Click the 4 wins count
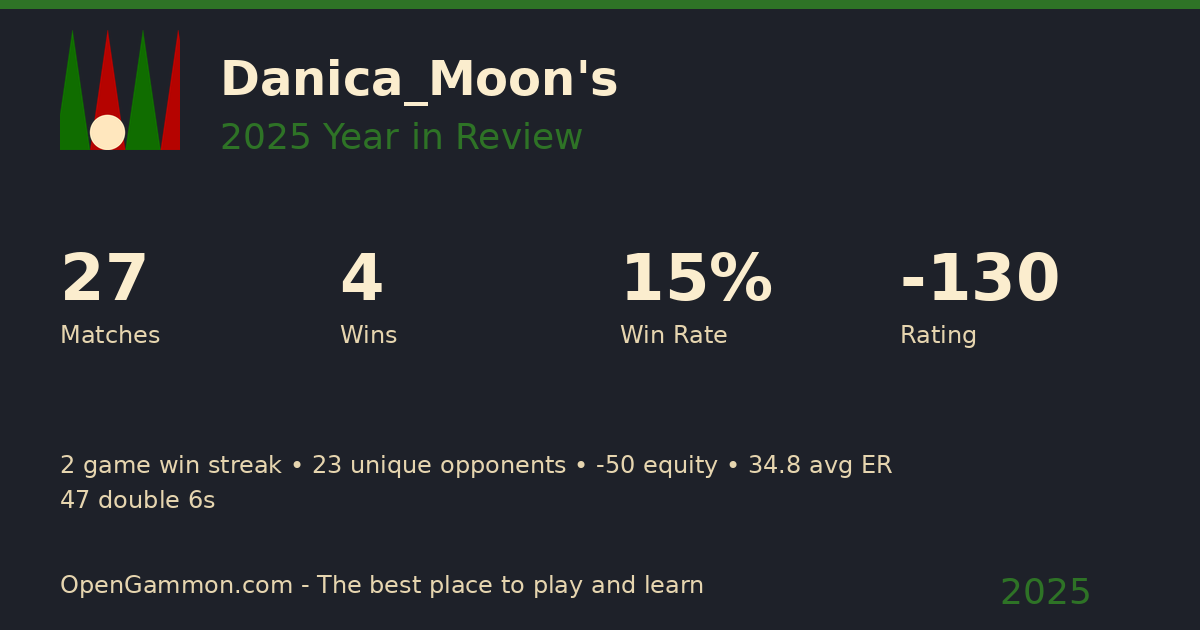Image resolution: width=1200 pixels, height=630 pixels. click(361, 280)
